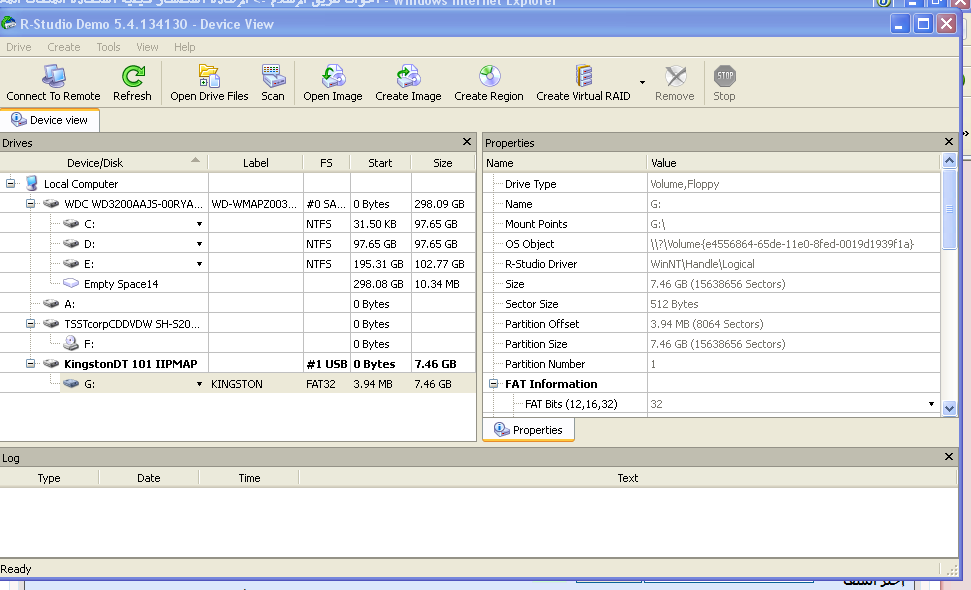The width and height of the screenshot is (971, 590).
Task: Select the KINGSTON label cell
Action: tap(256, 384)
